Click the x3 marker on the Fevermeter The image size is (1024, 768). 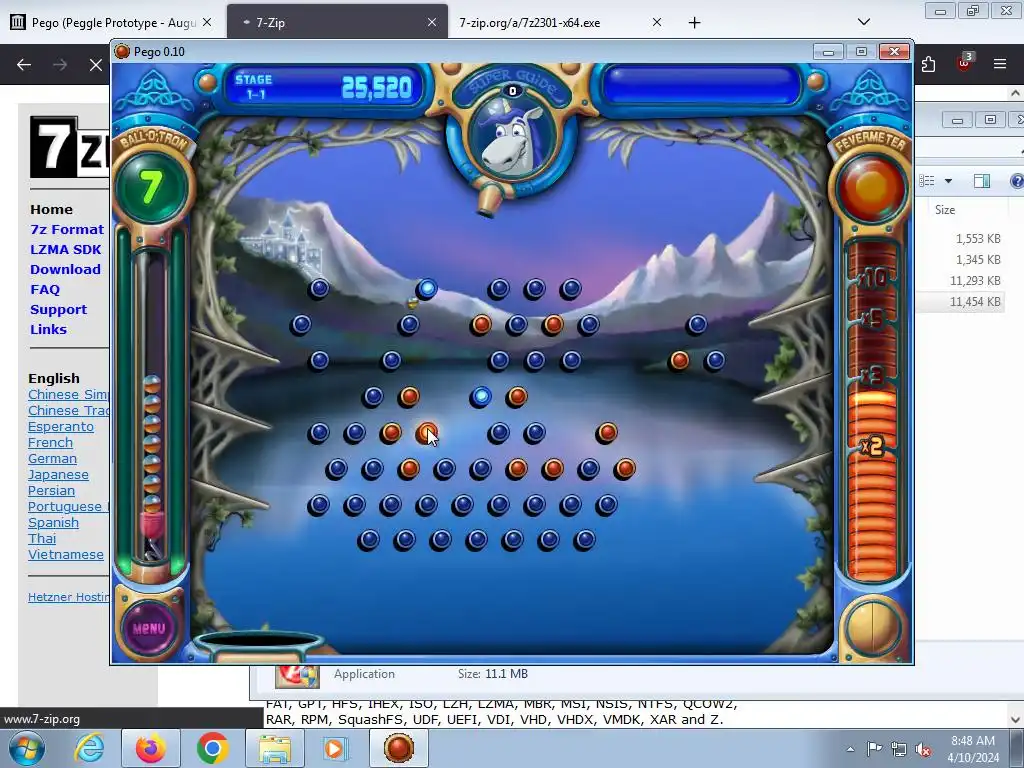pos(872,376)
